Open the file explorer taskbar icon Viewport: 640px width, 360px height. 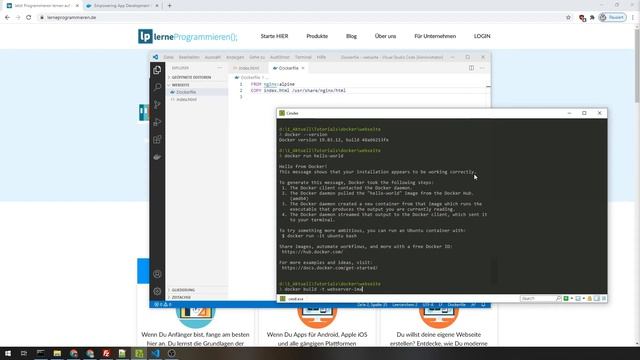(57, 353)
